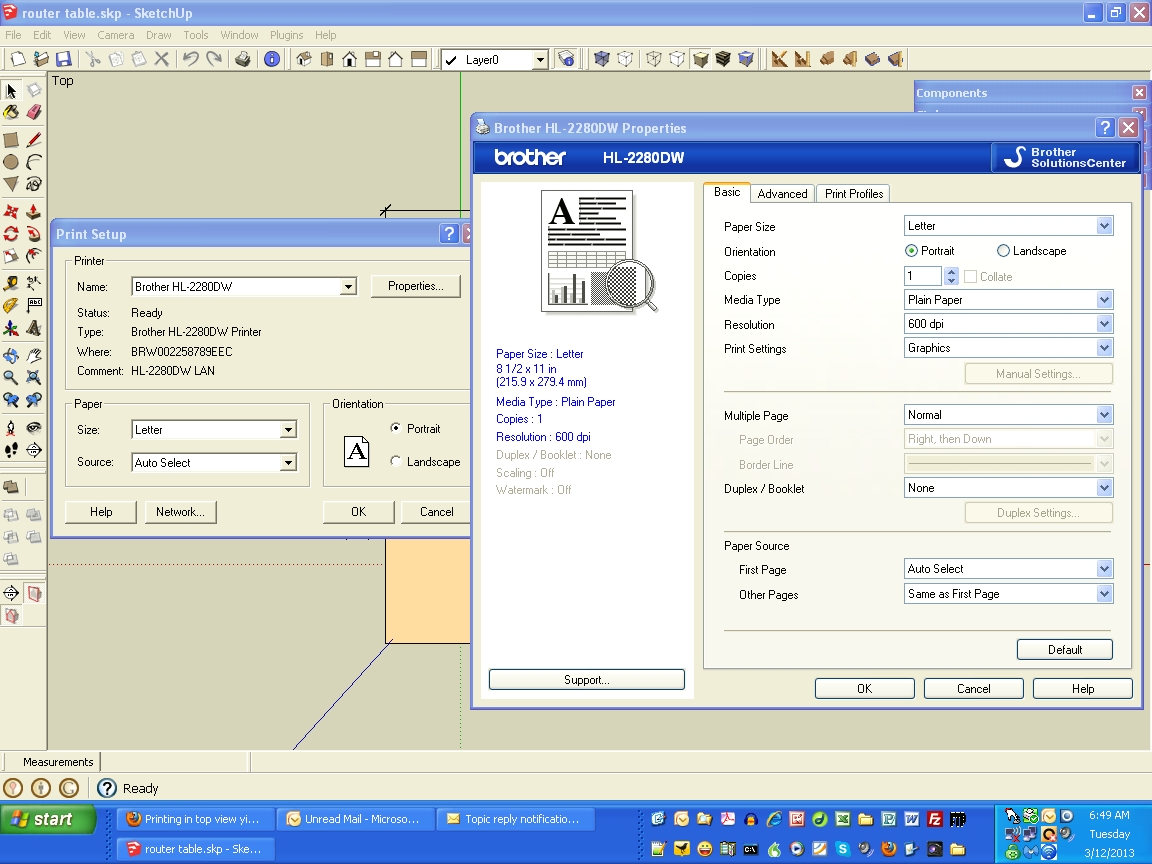Image resolution: width=1152 pixels, height=864 pixels.
Task: Click the Save icon in toolbar
Action: (63, 60)
